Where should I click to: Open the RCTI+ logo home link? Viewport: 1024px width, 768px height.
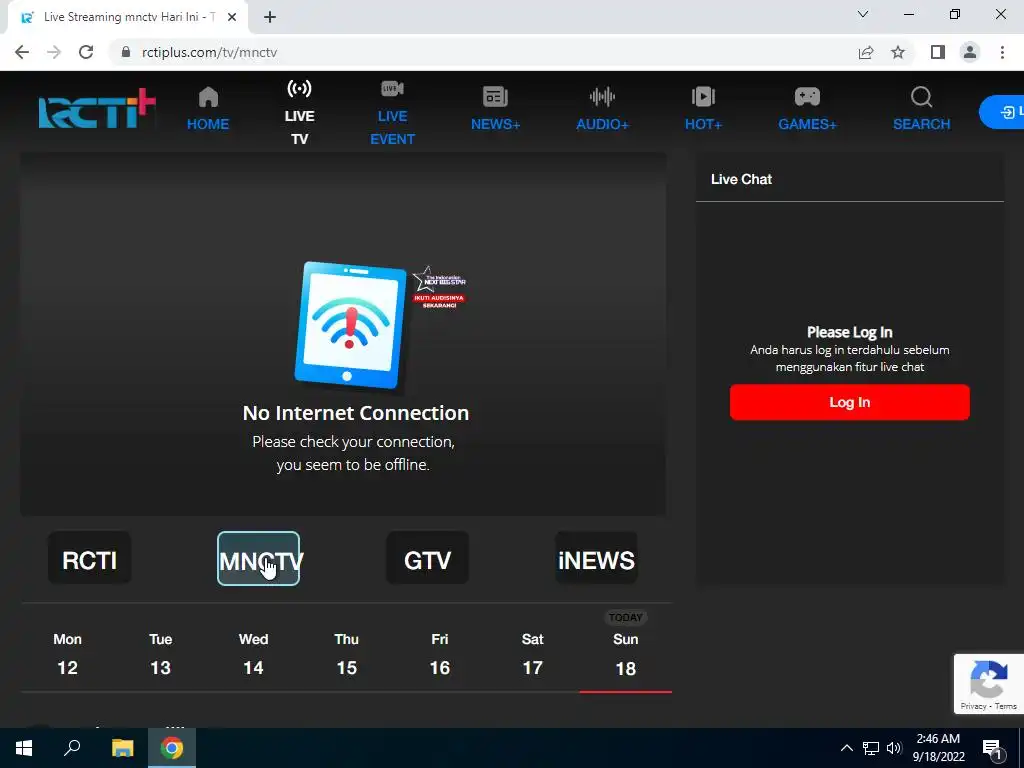(x=97, y=108)
